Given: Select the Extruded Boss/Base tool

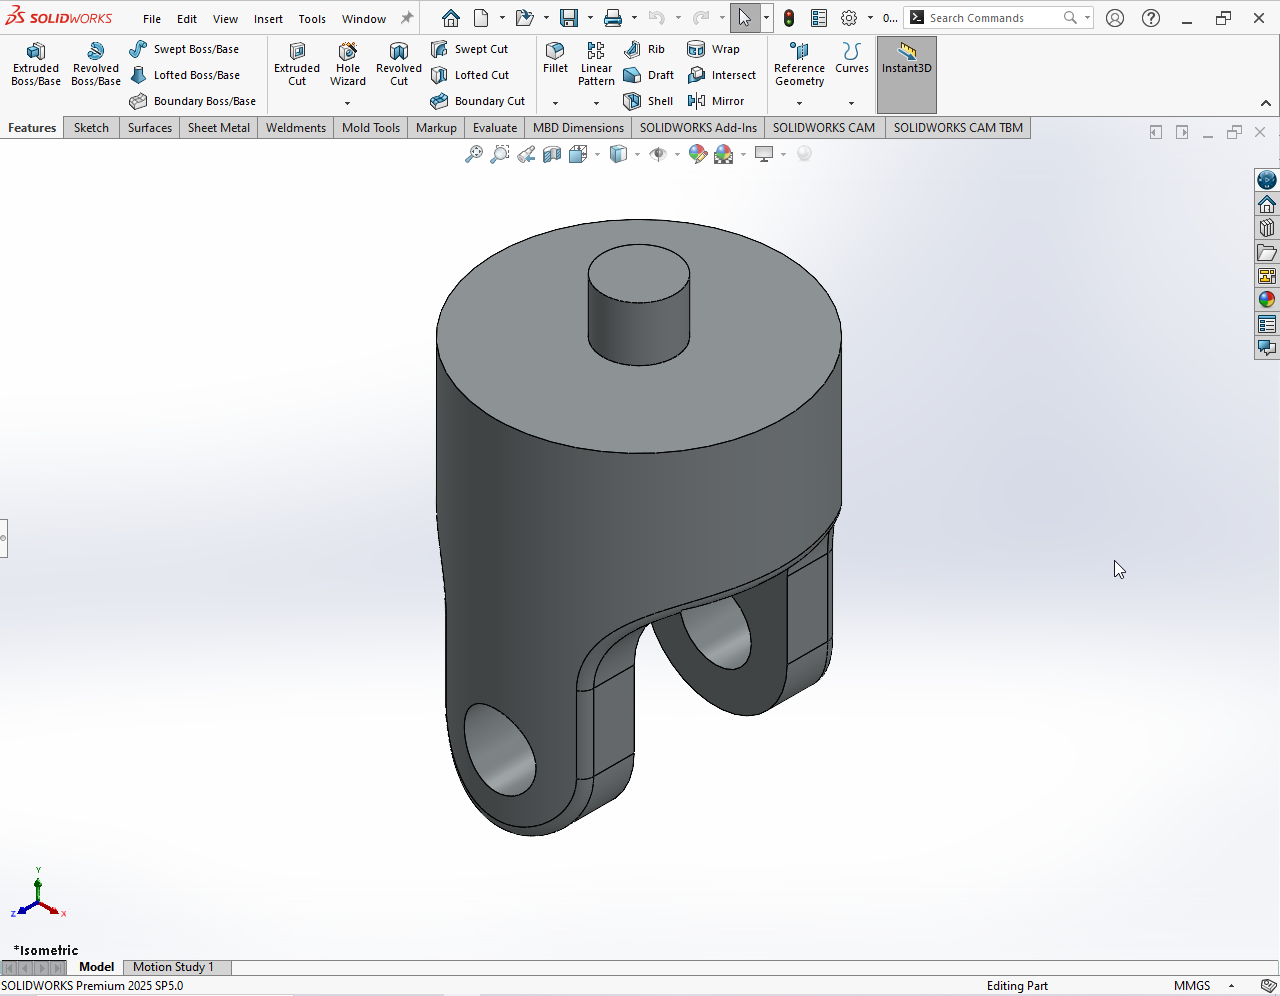Looking at the screenshot, I should click(36, 65).
